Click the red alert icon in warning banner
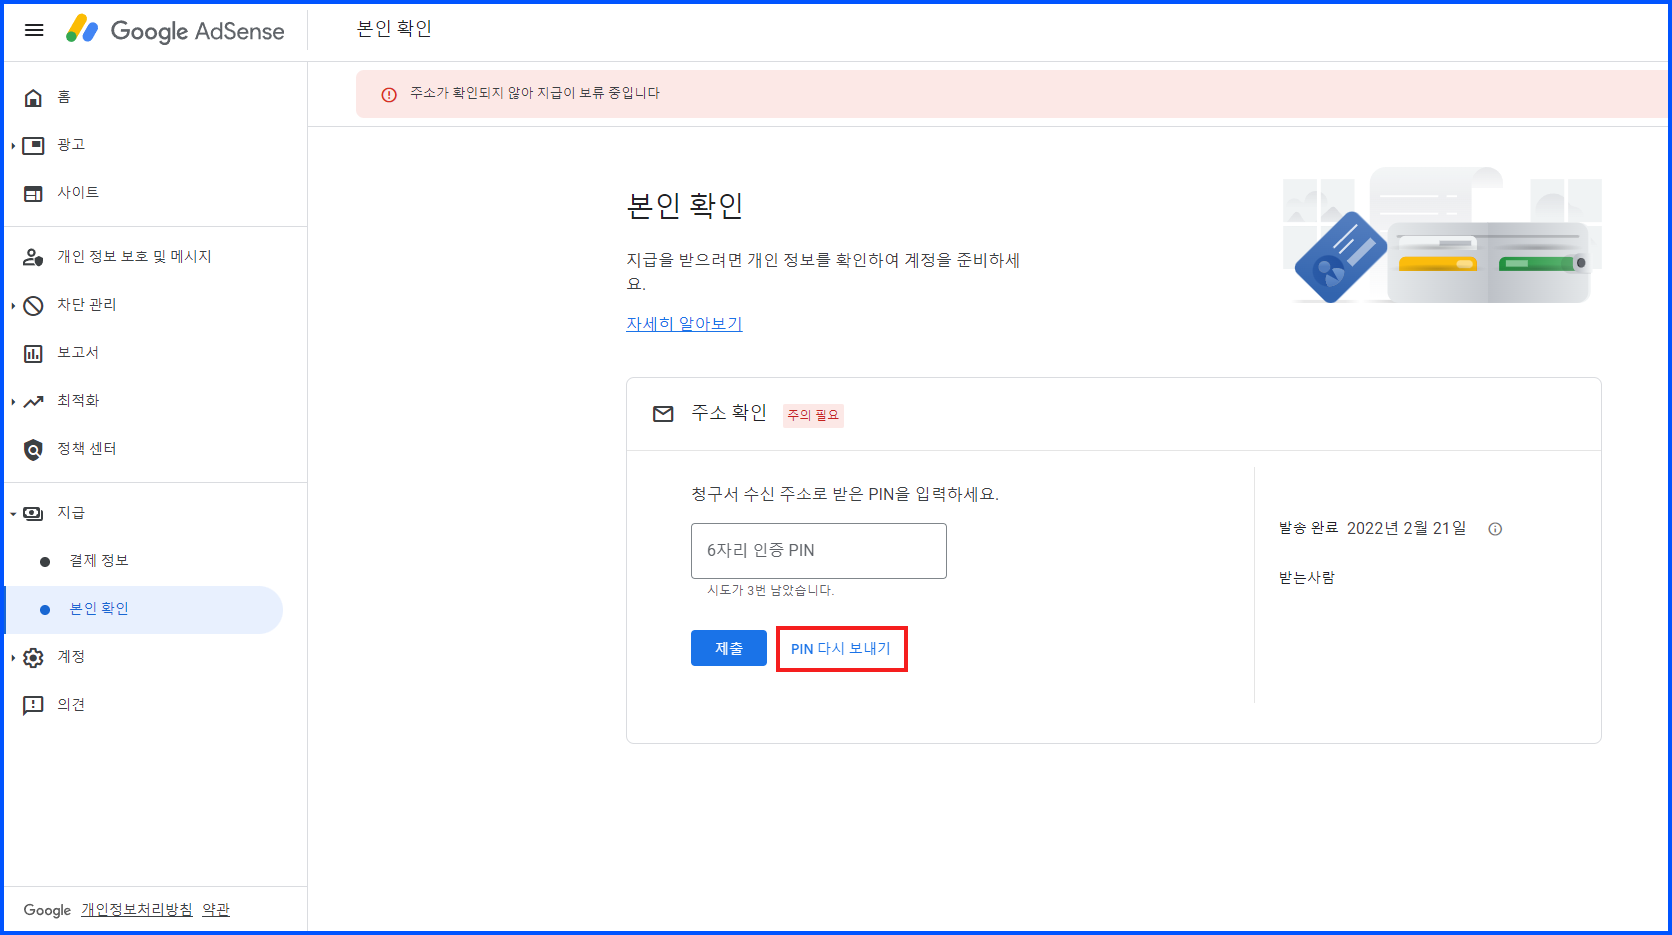The width and height of the screenshot is (1672, 935). coord(389,94)
